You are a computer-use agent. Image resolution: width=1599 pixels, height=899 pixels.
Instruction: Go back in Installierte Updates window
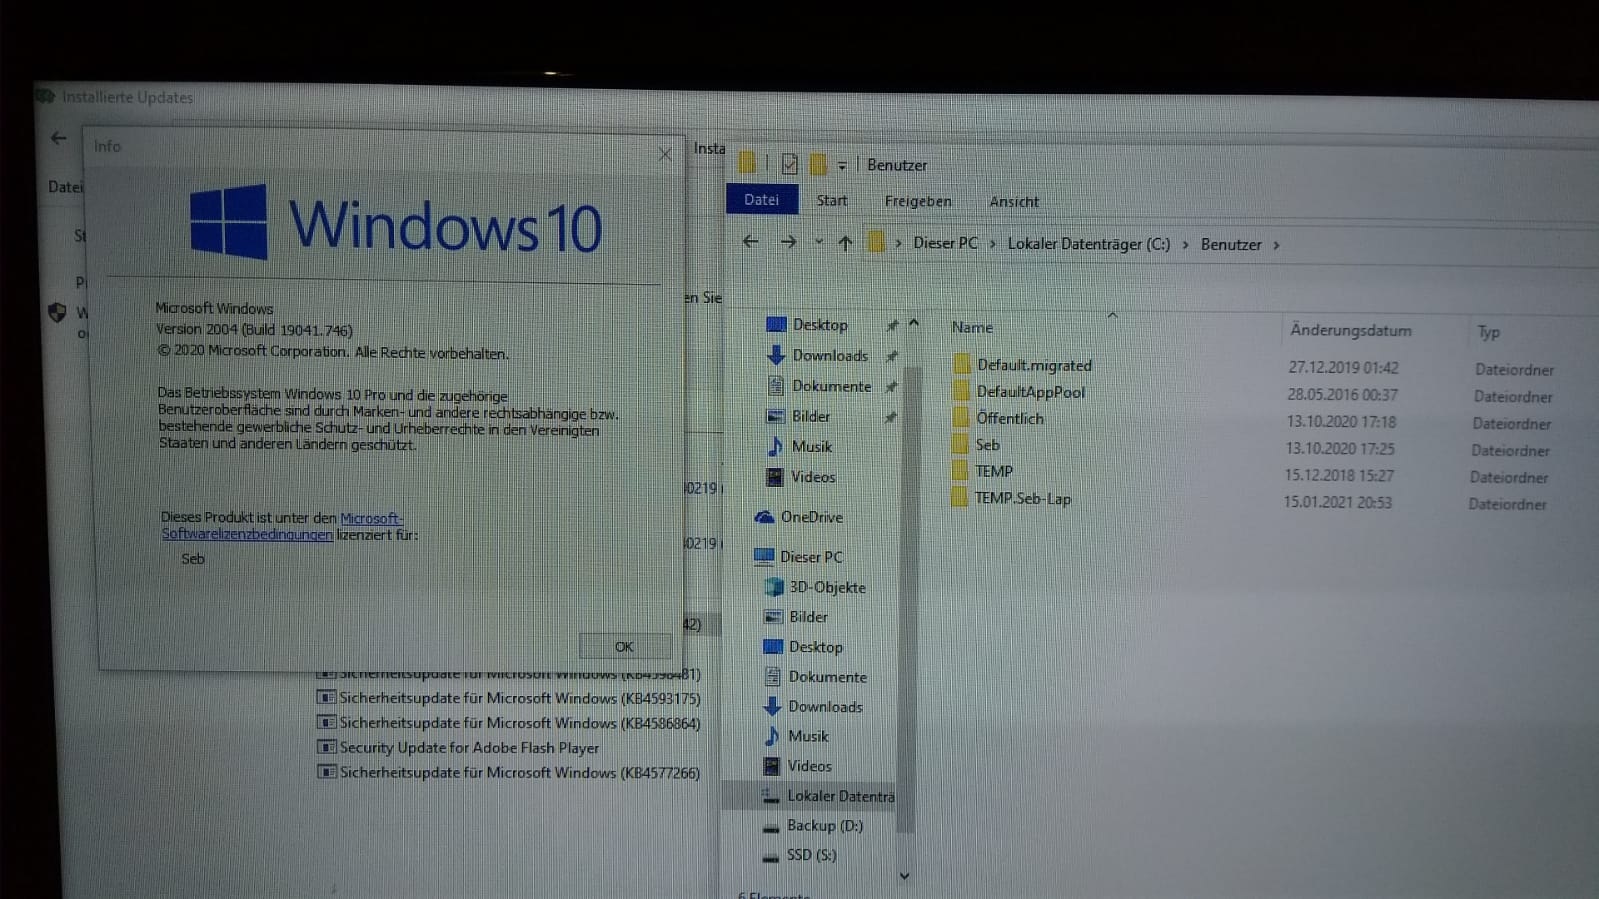(x=59, y=138)
